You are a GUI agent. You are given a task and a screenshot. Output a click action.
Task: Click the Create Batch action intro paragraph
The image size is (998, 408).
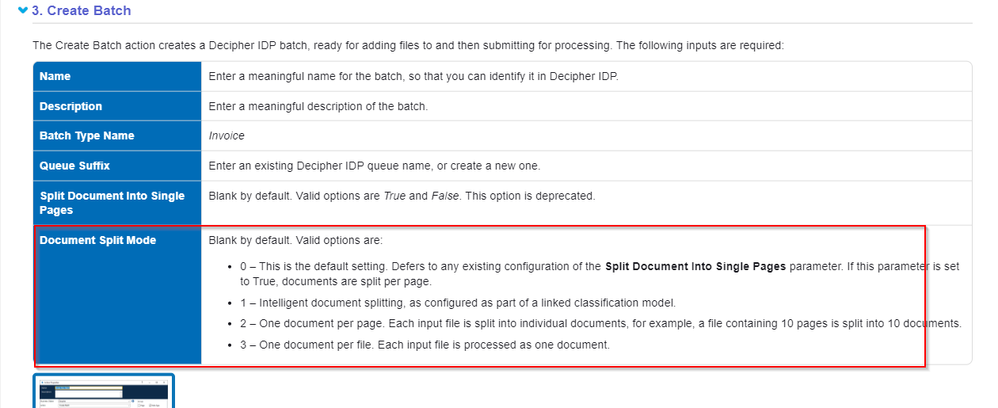[408, 46]
